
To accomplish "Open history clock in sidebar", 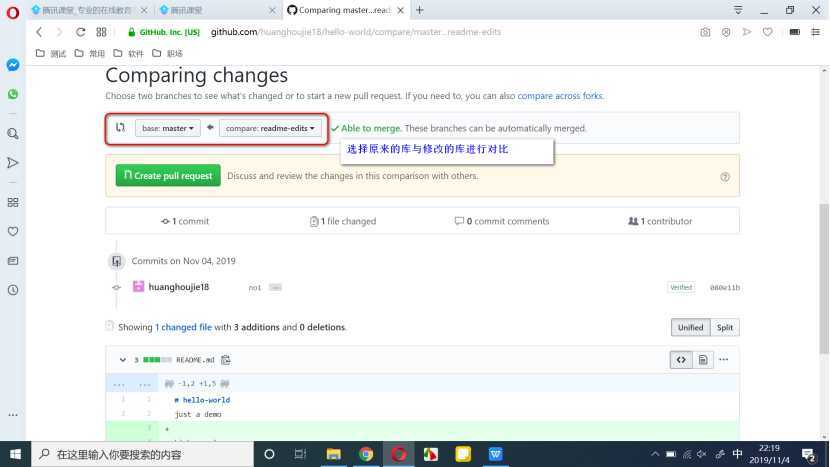I will pos(13,290).
